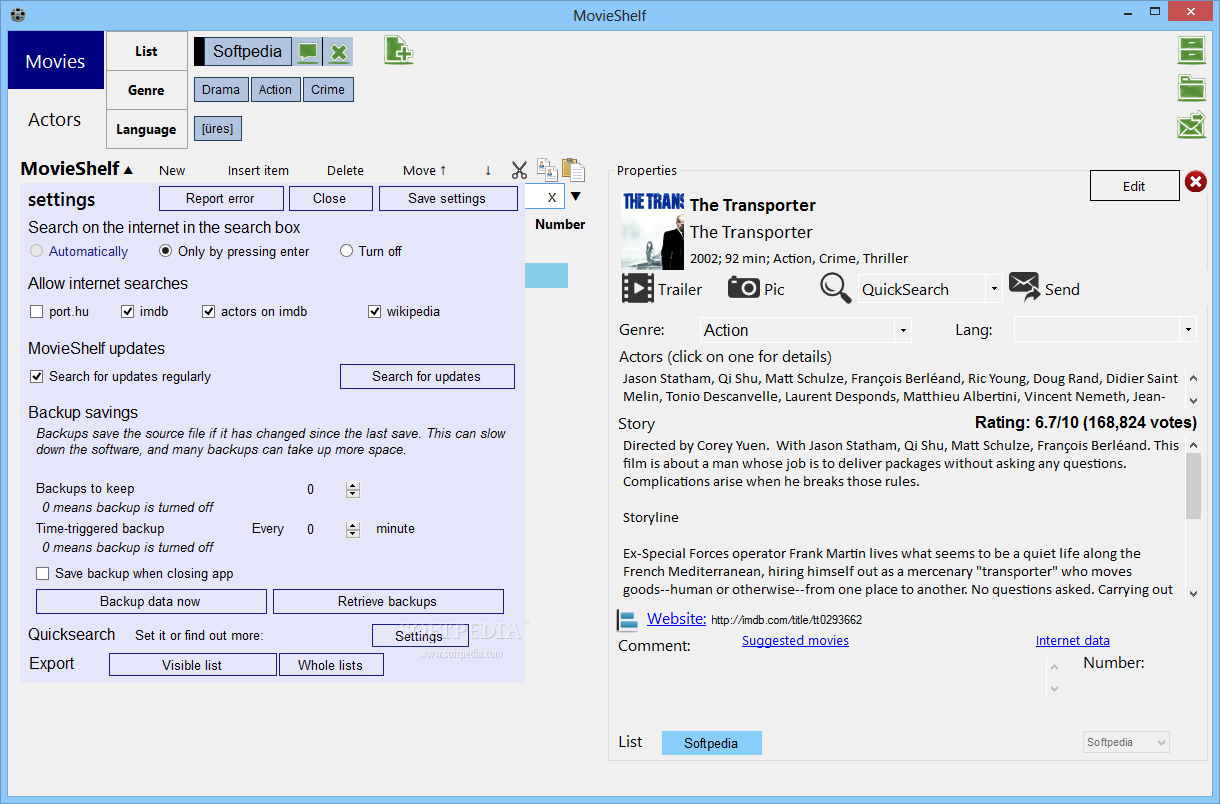
Task: Enable Save backup when closing app
Action: click(x=43, y=574)
